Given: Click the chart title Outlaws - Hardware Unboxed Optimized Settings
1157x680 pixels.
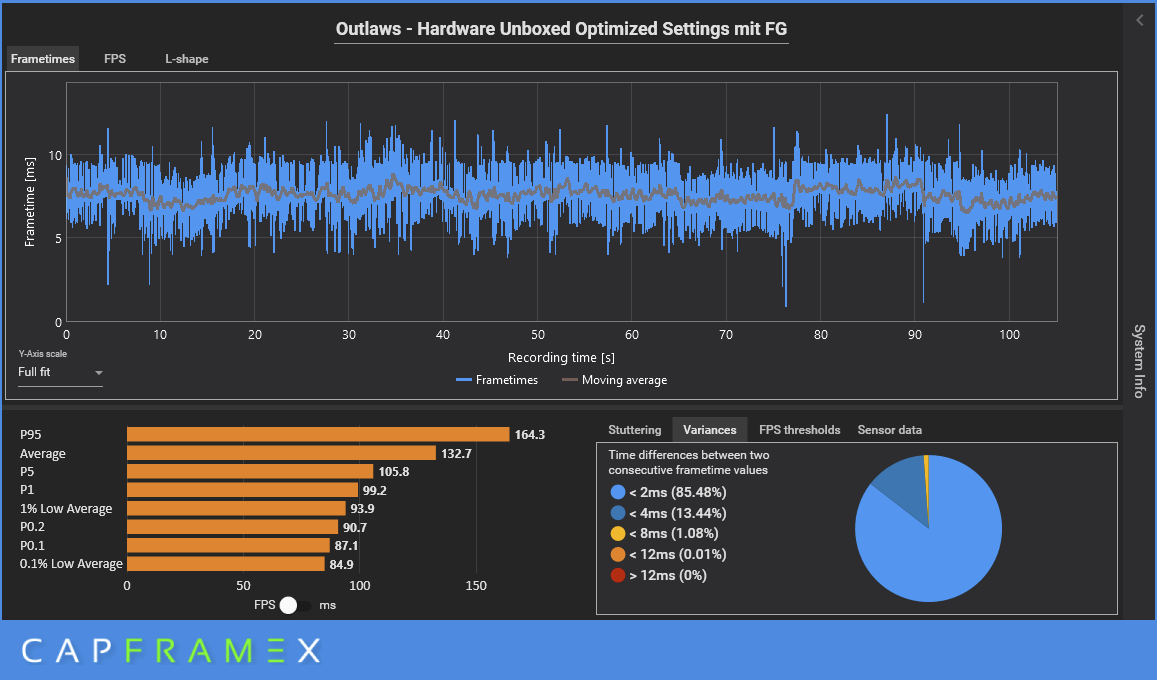Looking at the screenshot, I should tap(562, 29).
